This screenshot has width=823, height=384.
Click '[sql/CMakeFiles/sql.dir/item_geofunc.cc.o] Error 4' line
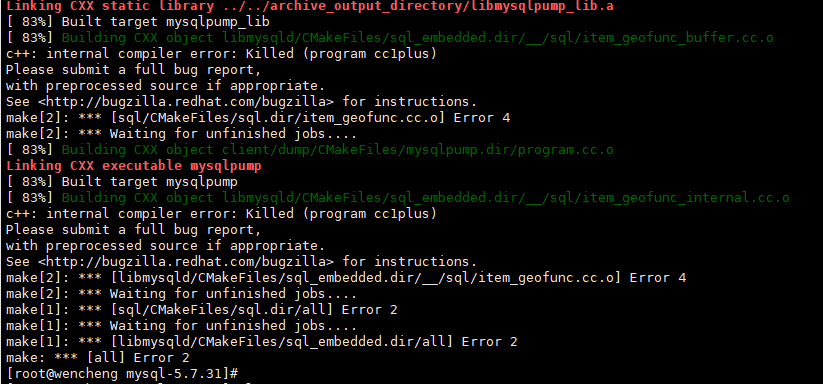(x=258, y=118)
